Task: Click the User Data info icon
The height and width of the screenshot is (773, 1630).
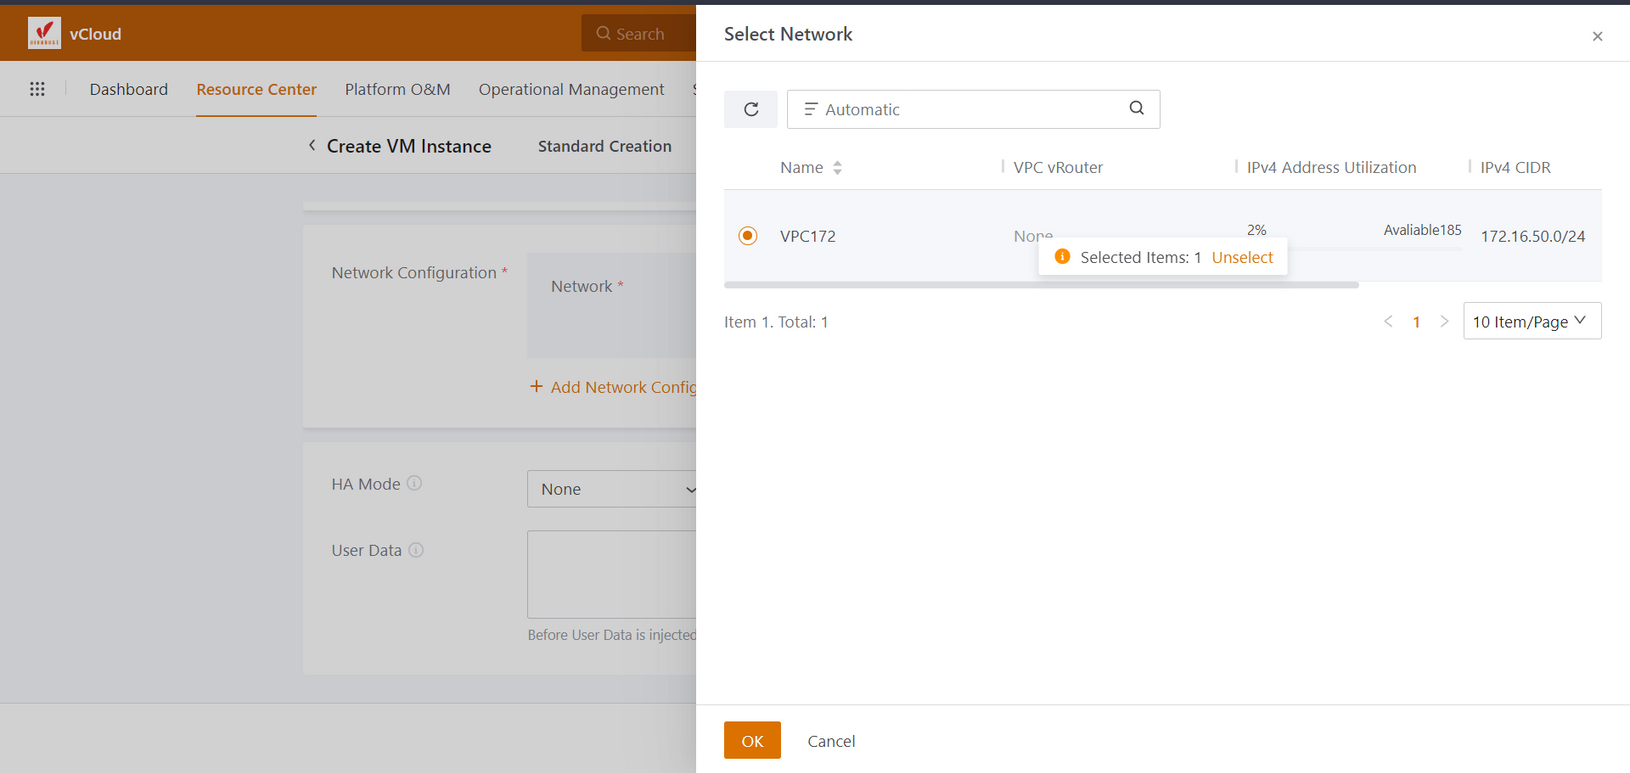Action: pyautogui.click(x=416, y=550)
